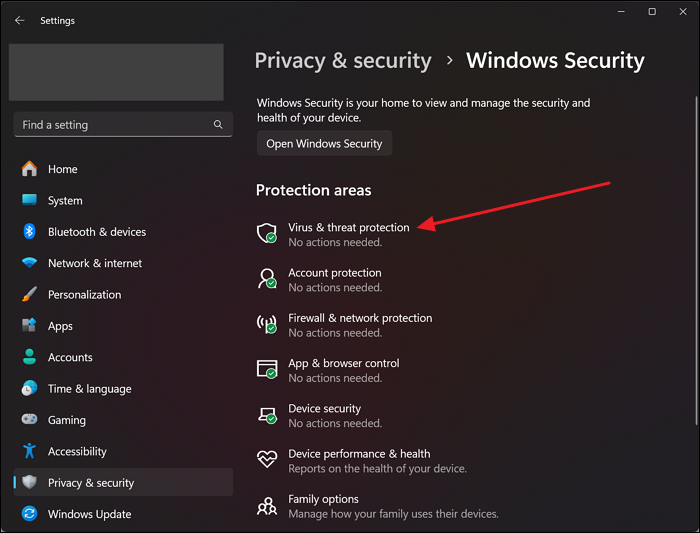Screen dimensions: 700x533
Task: Open Time & language settings
Action: point(89,389)
